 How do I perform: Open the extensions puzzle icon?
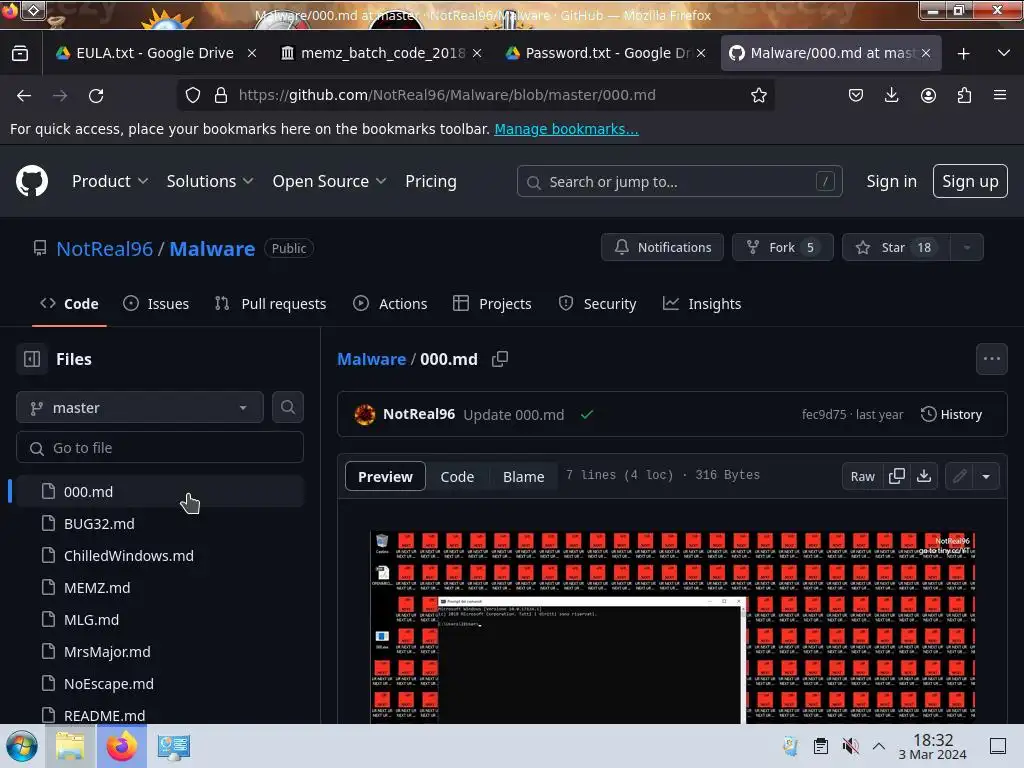pyautogui.click(x=964, y=95)
